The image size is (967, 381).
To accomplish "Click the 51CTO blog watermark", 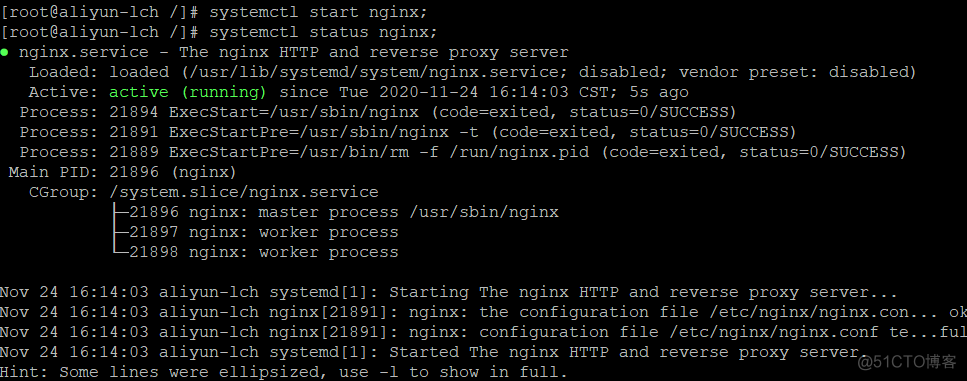I will click(908, 362).
